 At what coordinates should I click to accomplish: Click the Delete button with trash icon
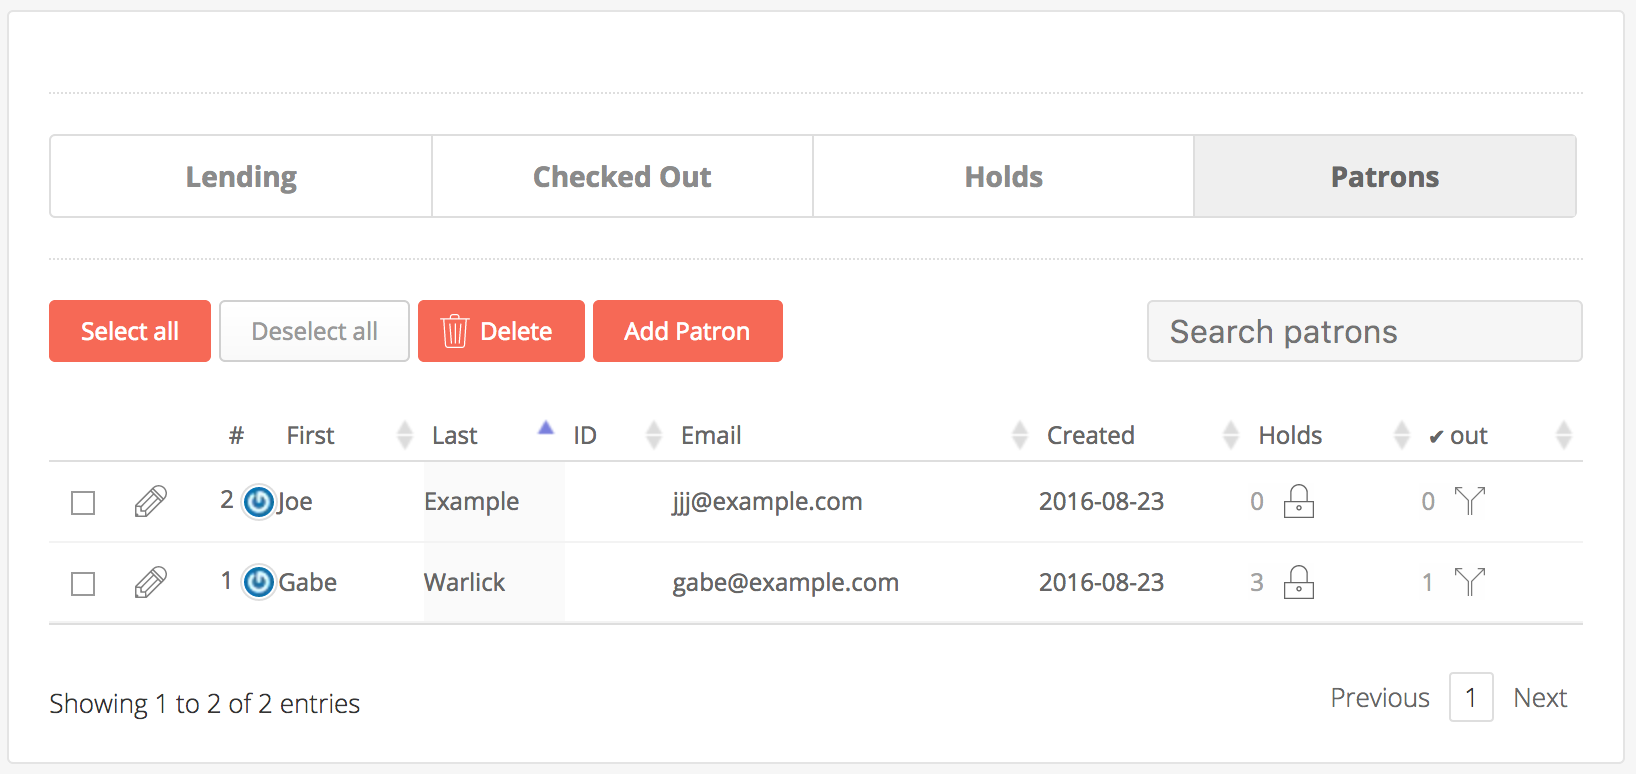pos(501,331)
